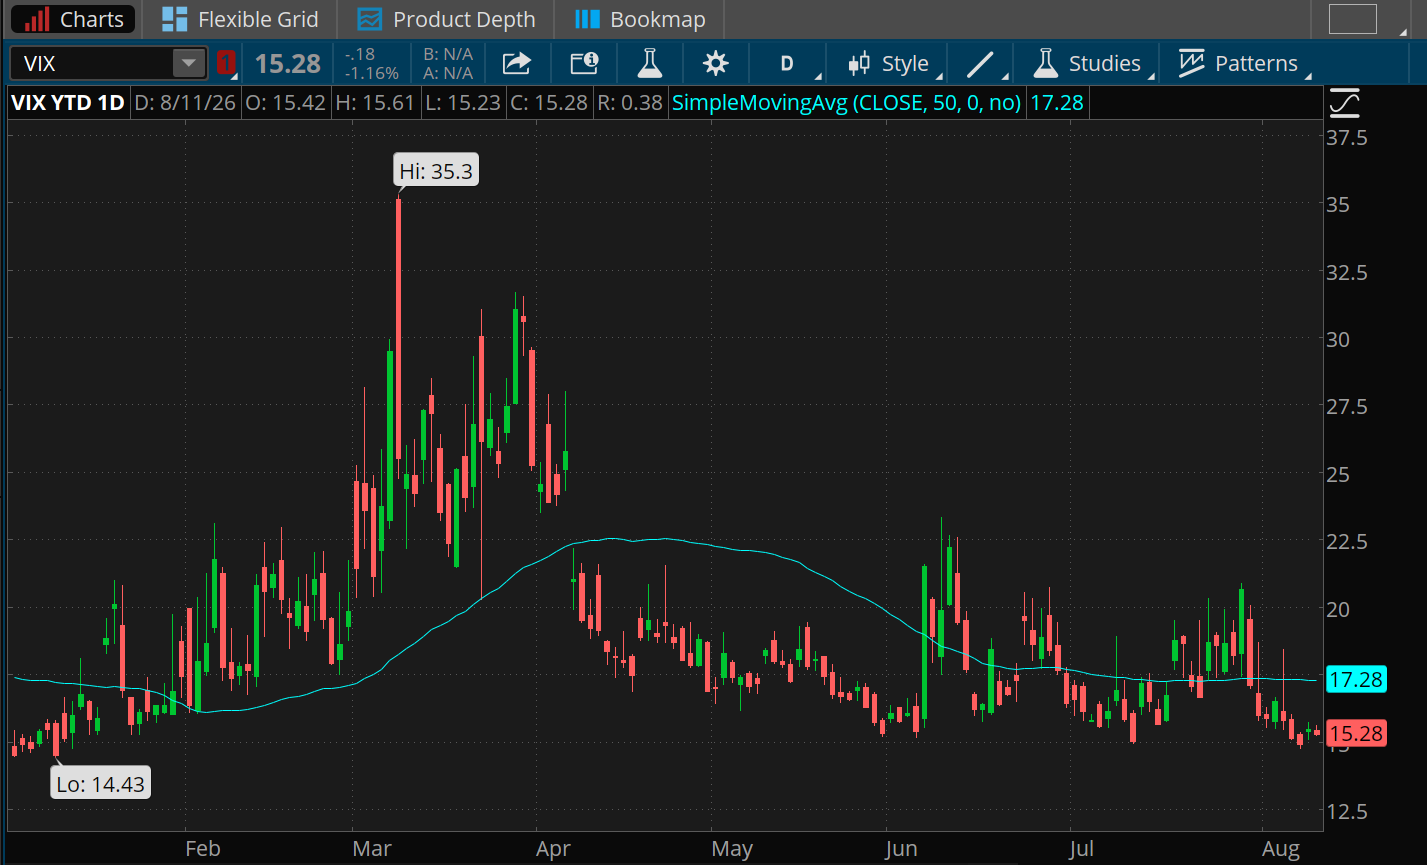Click the Lo: 14.43 price bubble

pyautogui.click(x=101, y=784)
